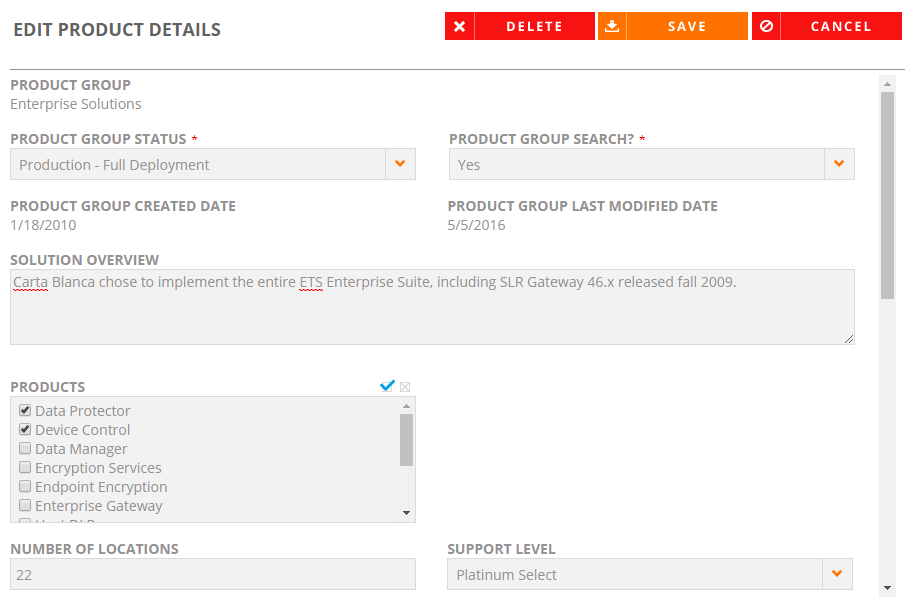Click the last modified date '5/5/2016'

(476, 225)
